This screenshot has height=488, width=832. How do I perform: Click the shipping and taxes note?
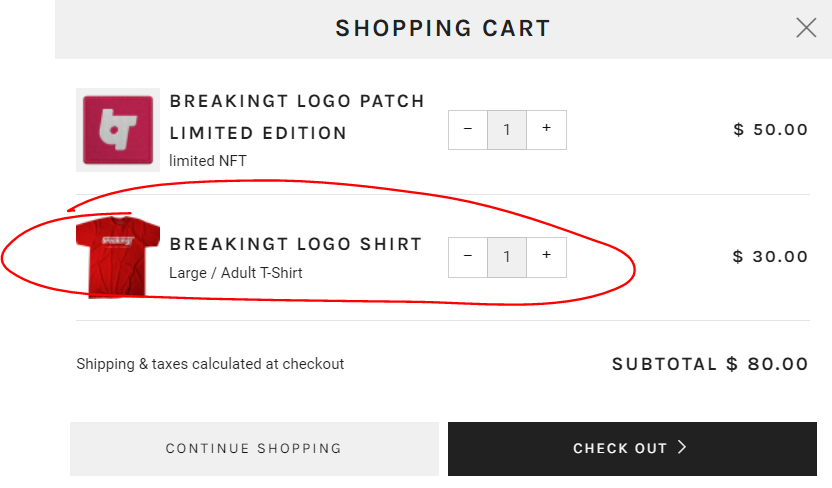point(210,364)
